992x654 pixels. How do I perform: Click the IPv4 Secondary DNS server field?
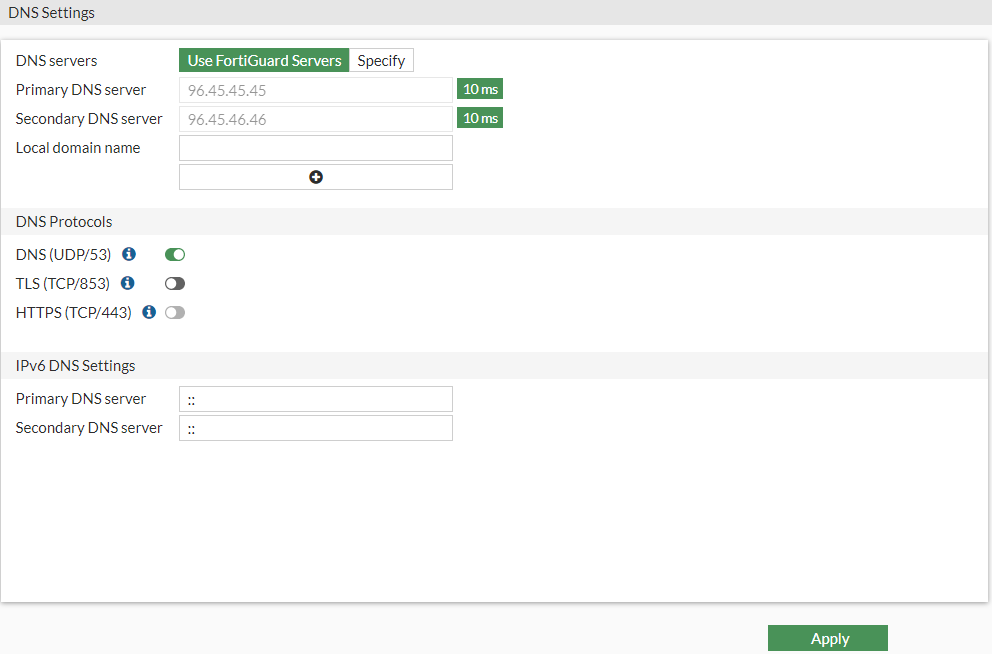[x=316, y=119]
